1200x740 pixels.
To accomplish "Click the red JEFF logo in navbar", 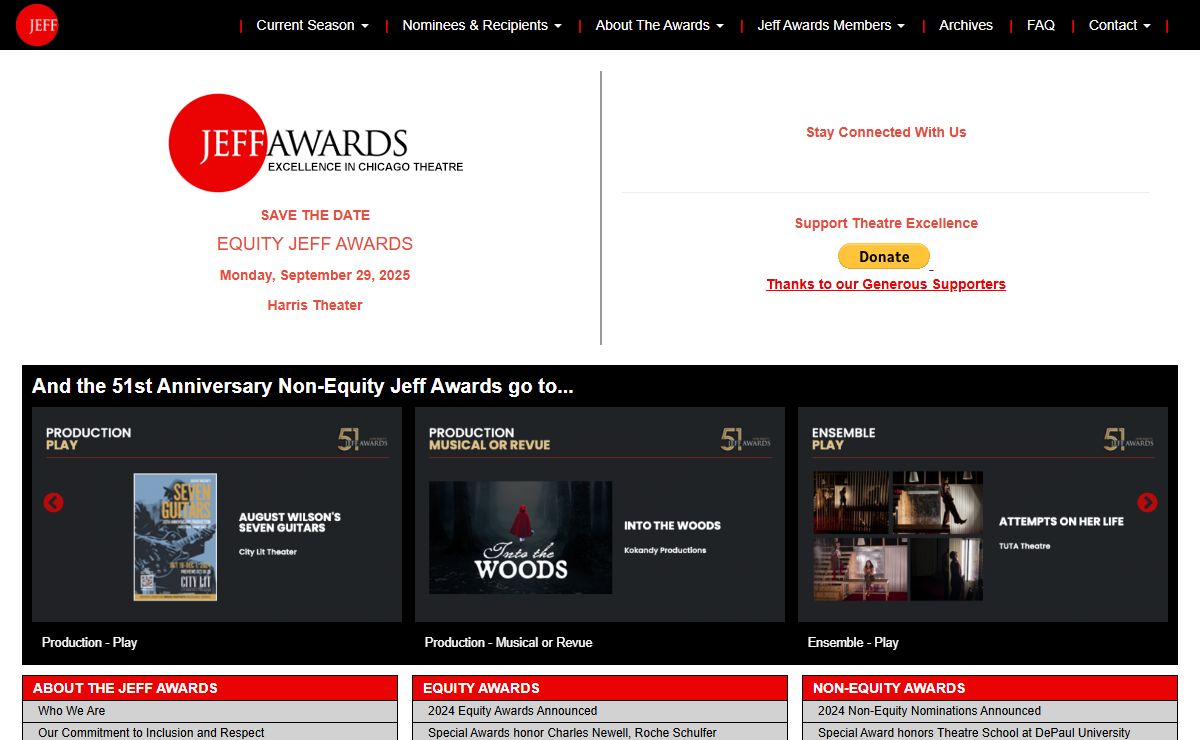I will pyautogui.click(x=37, y=25).
